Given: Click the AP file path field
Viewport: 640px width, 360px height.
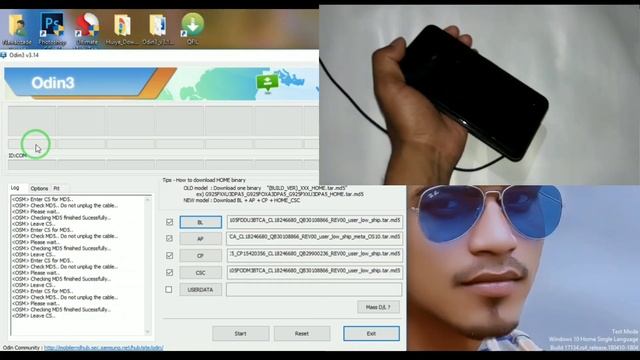Looking at the screenshot, I should click(314, 238).
